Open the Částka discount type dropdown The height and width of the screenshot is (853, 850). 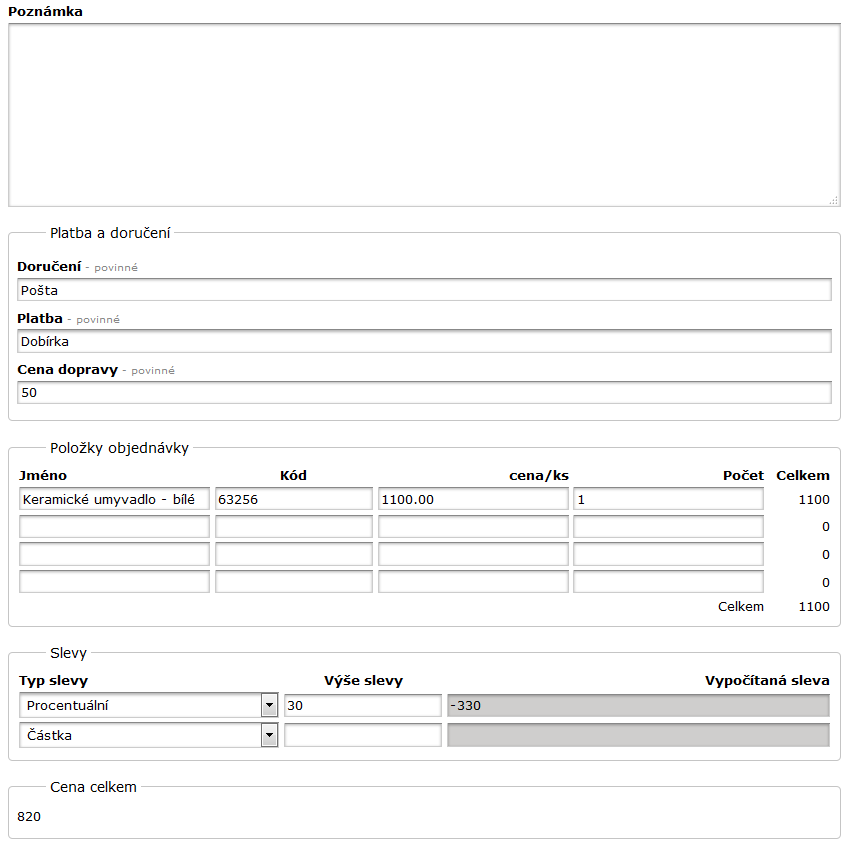click(x=148, y=736)
